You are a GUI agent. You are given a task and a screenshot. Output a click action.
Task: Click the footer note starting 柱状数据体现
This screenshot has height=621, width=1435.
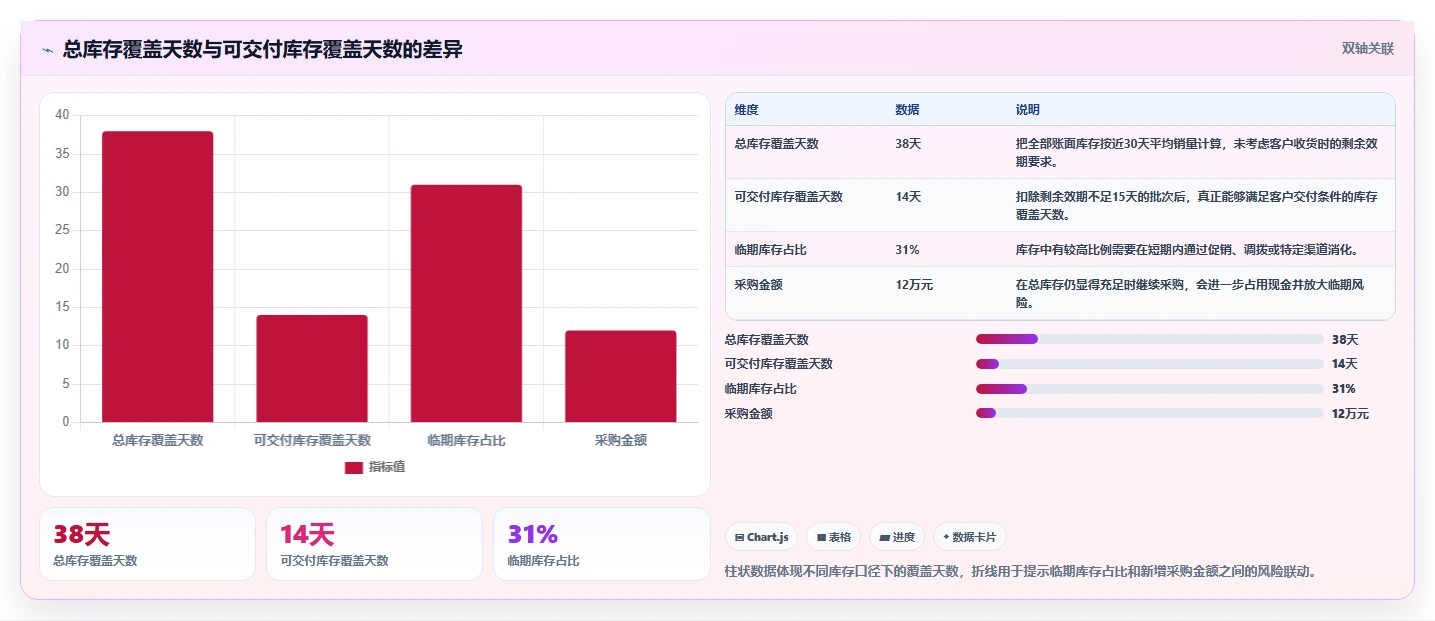click(1021, 571)
